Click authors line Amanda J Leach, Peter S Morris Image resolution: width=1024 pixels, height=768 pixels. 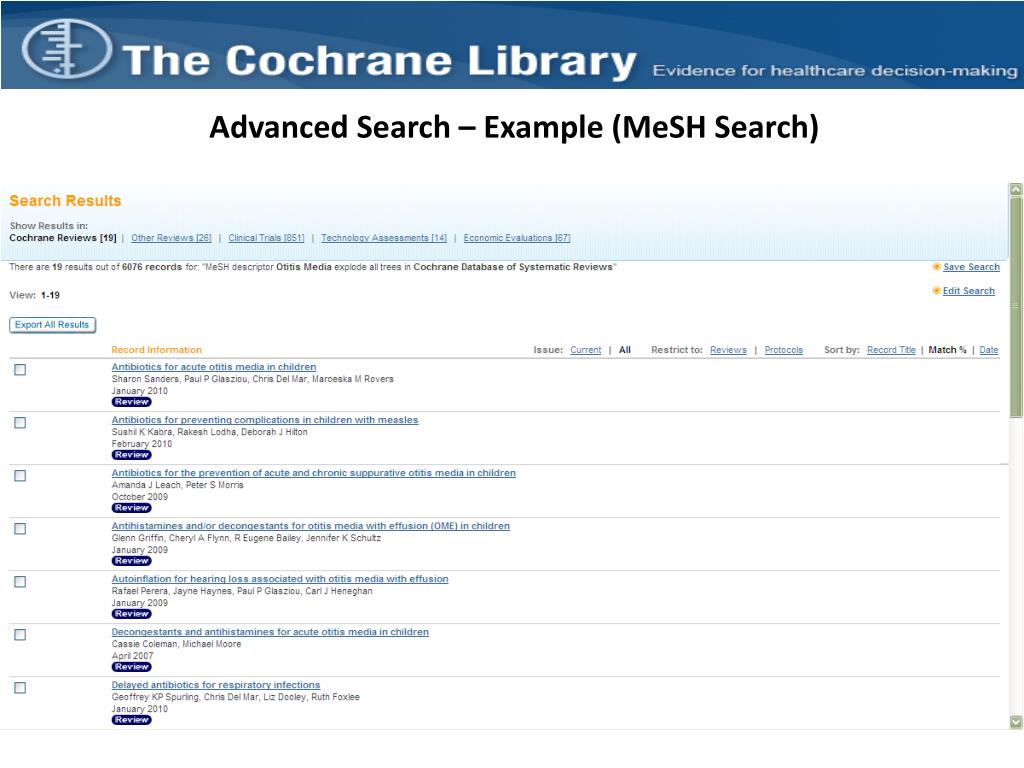[x=178, y=485]
